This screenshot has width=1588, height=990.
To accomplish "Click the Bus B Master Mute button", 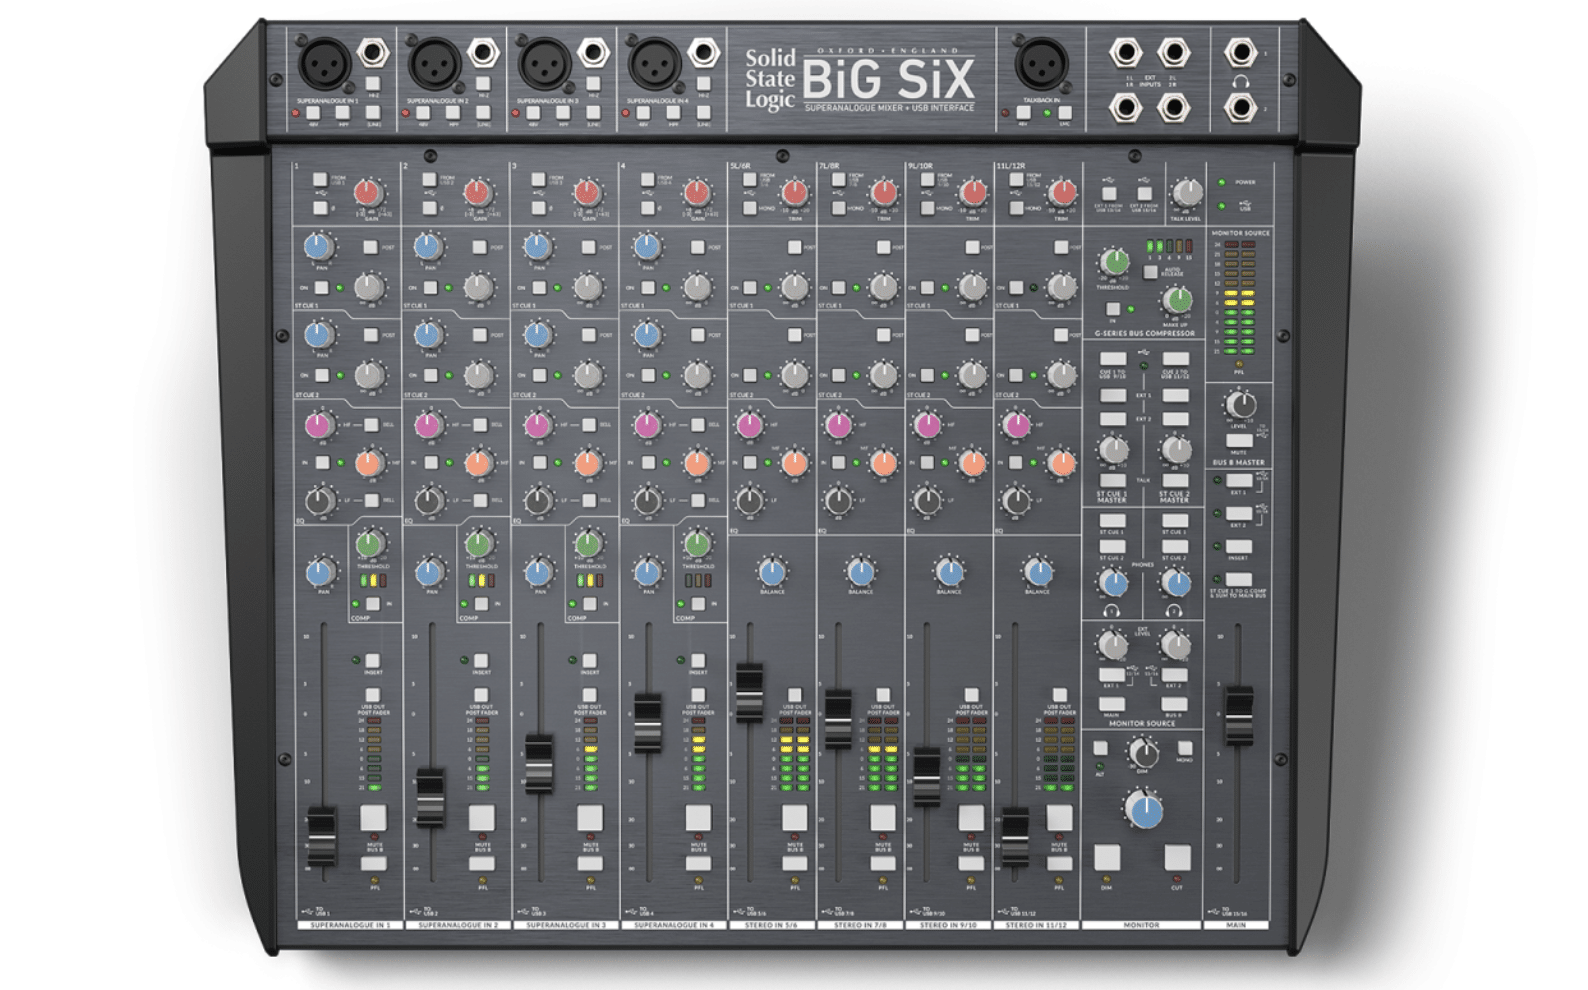I will (1239, 440).
